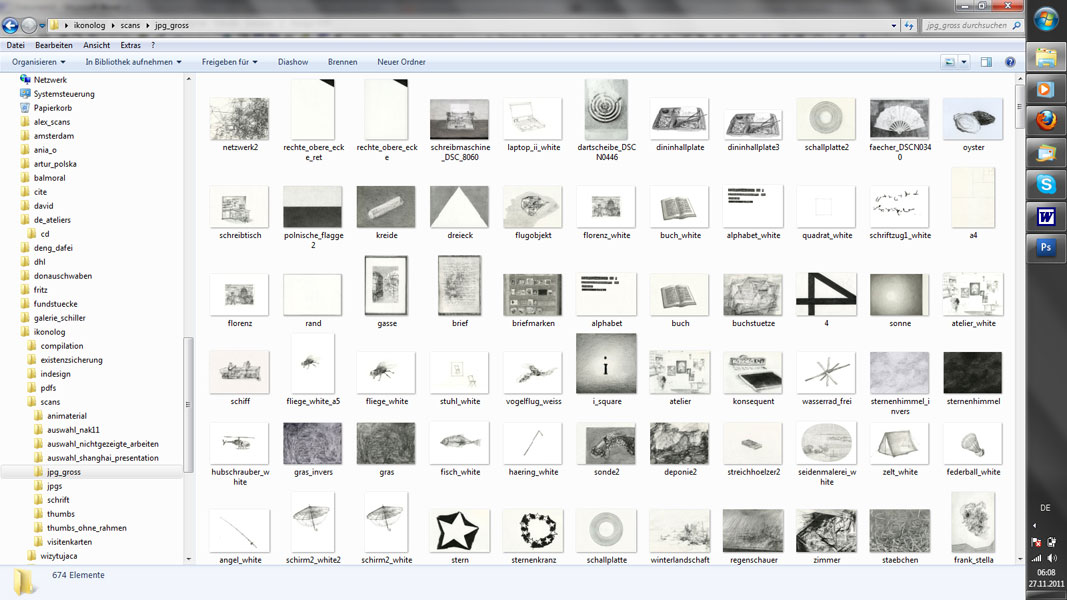Open the In Bibliothek aufnehmen dropdown

click(x=133, y=62)
